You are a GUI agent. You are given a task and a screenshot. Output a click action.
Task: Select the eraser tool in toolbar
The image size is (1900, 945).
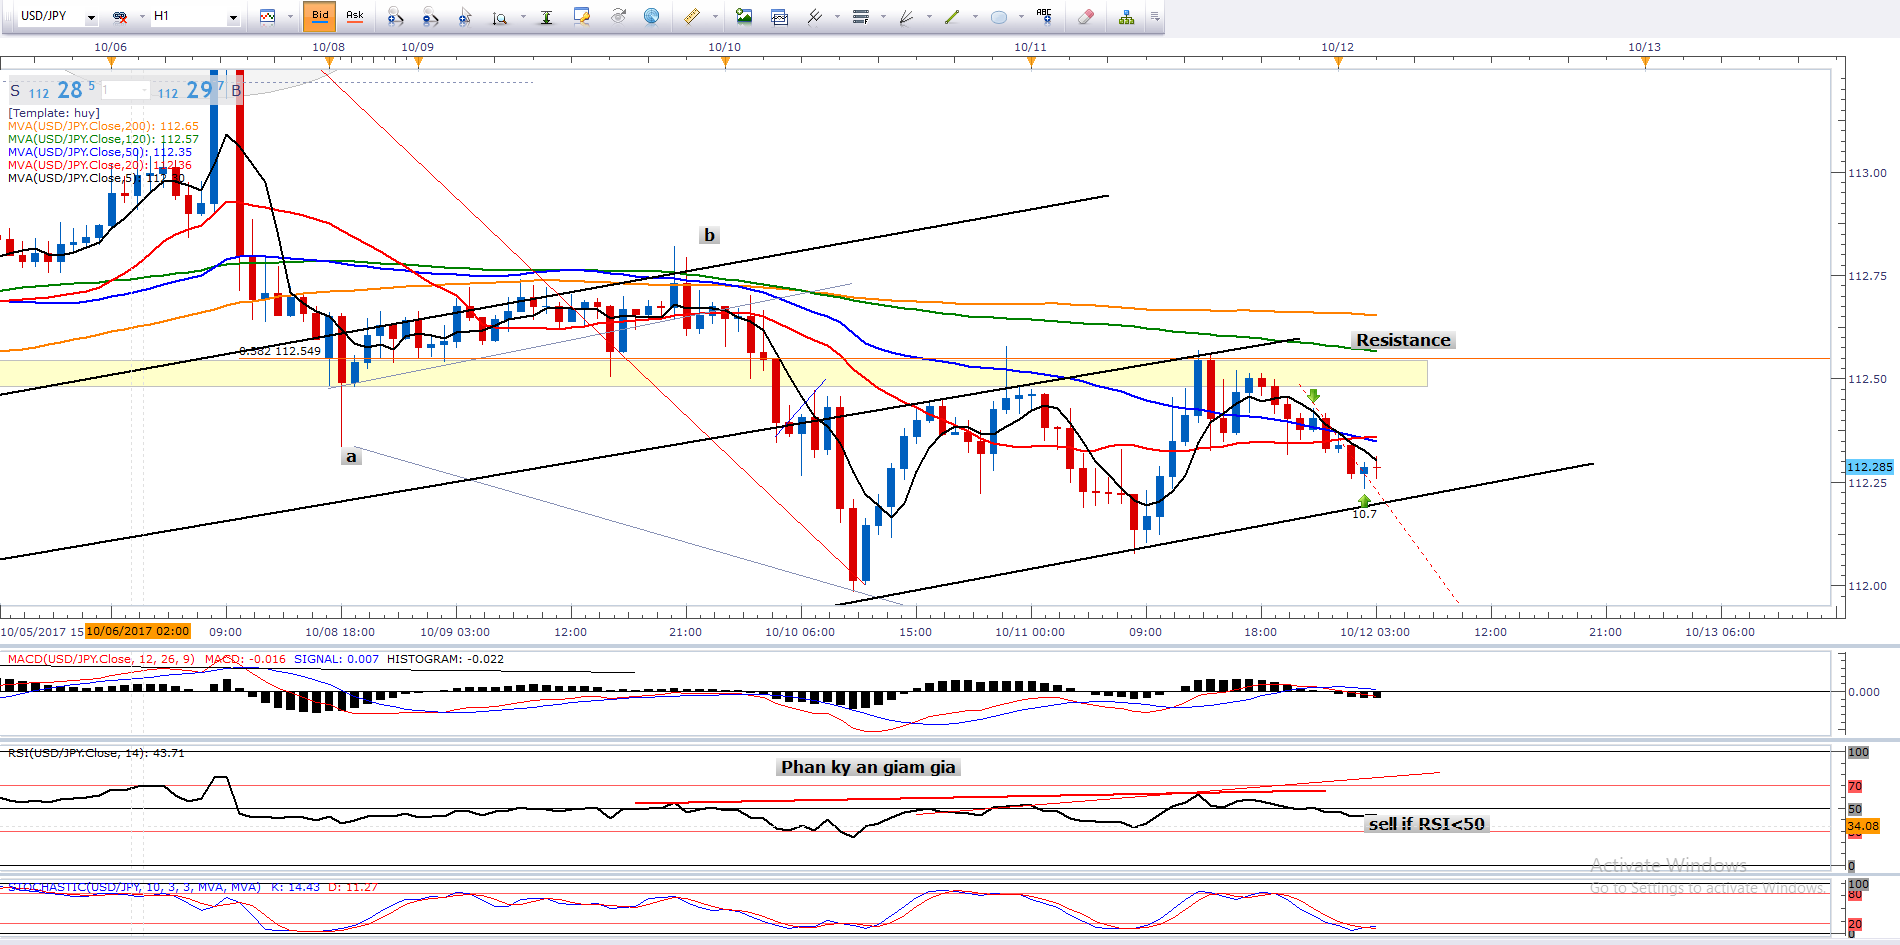click(1086, 16)
